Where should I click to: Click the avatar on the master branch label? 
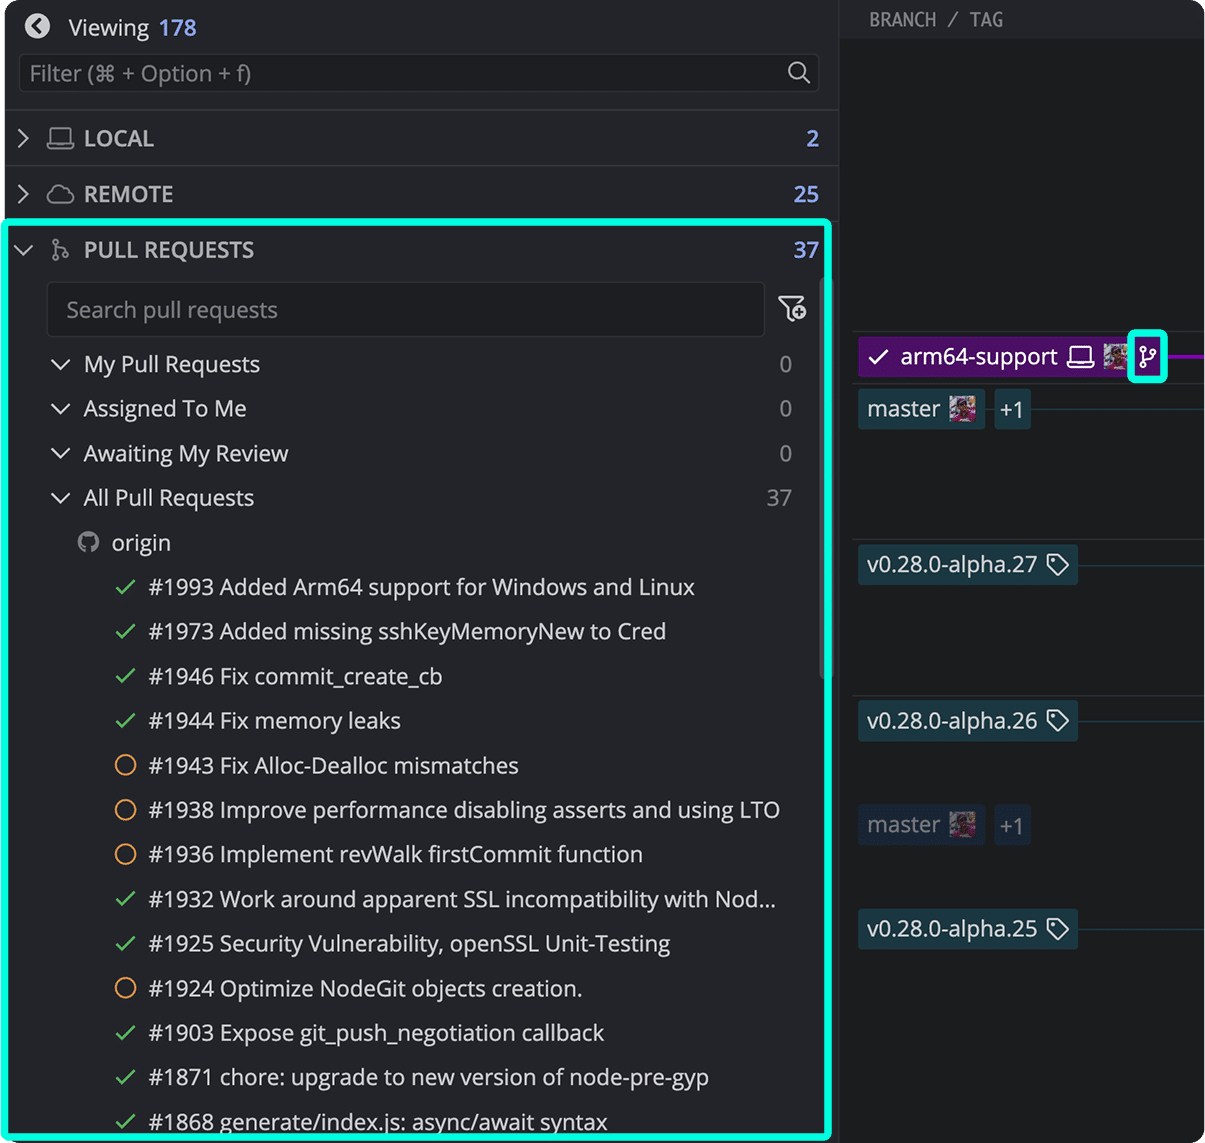click(962, 408)
